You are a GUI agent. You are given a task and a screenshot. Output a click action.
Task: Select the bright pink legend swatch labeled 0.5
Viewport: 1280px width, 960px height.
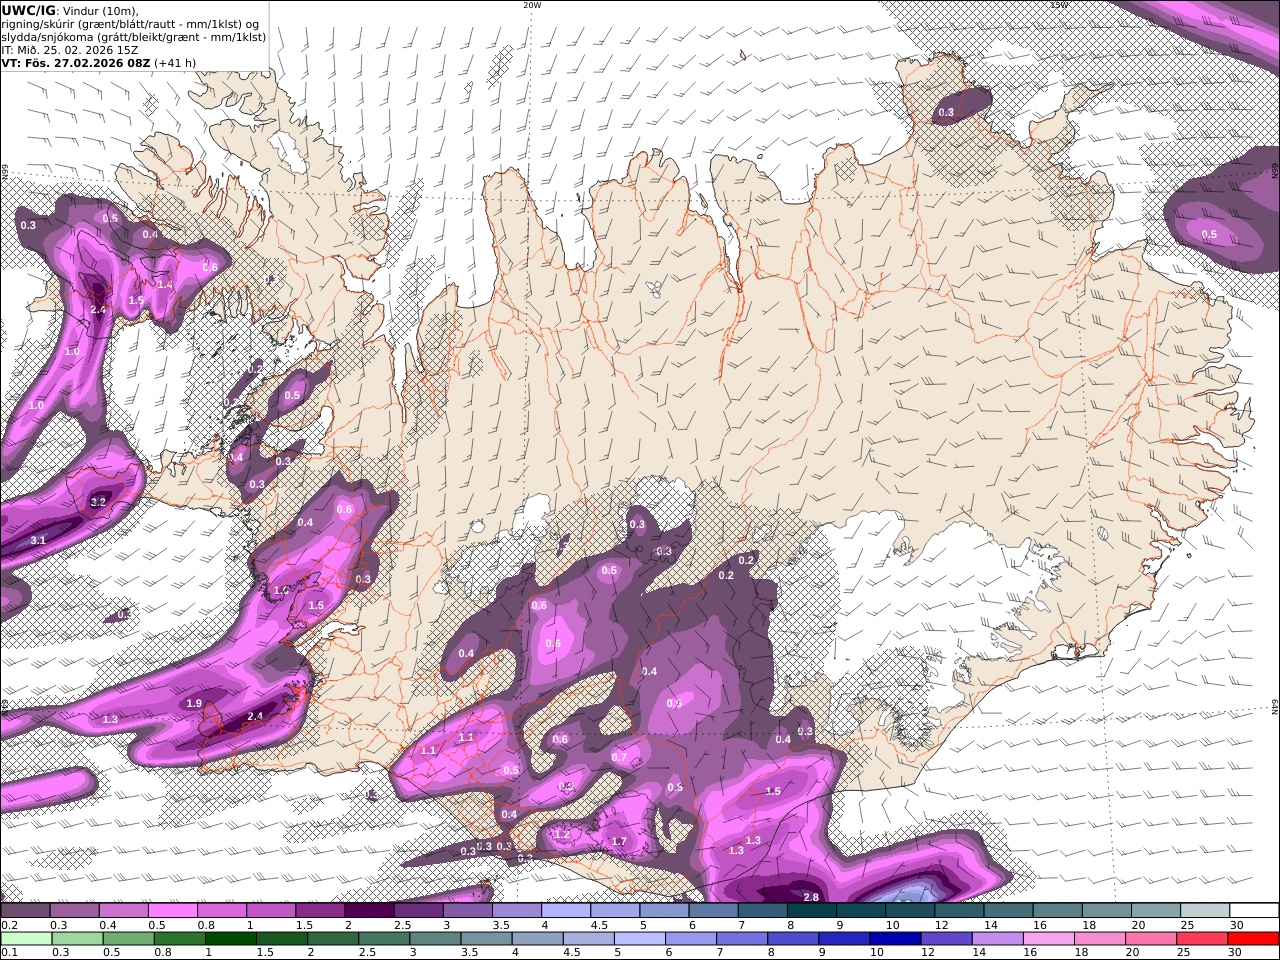(x=172, y=911)
